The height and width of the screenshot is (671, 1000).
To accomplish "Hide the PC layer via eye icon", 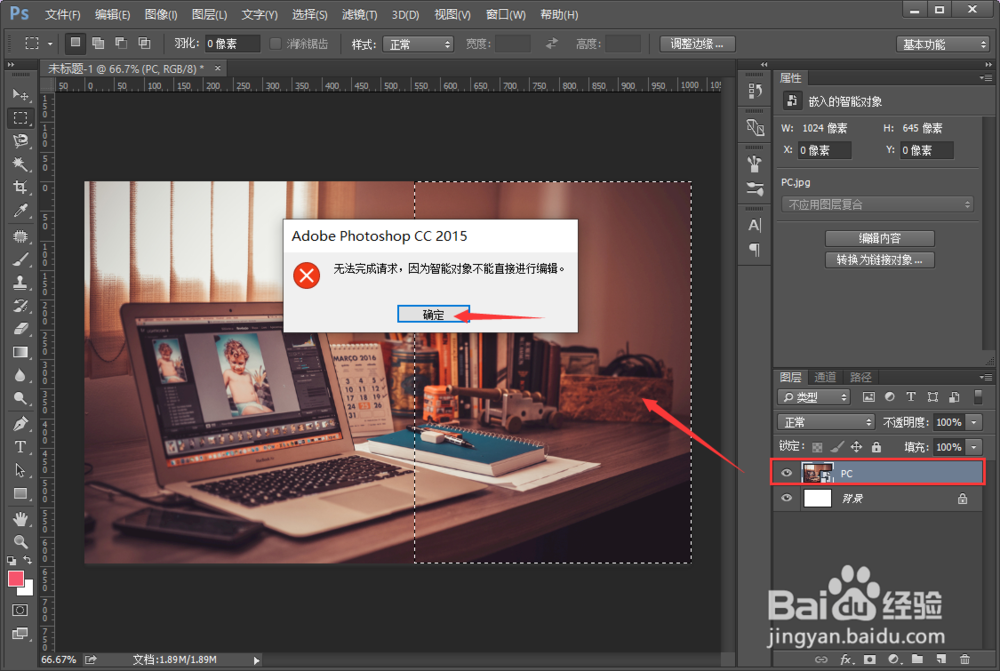I will coord(786,473).
